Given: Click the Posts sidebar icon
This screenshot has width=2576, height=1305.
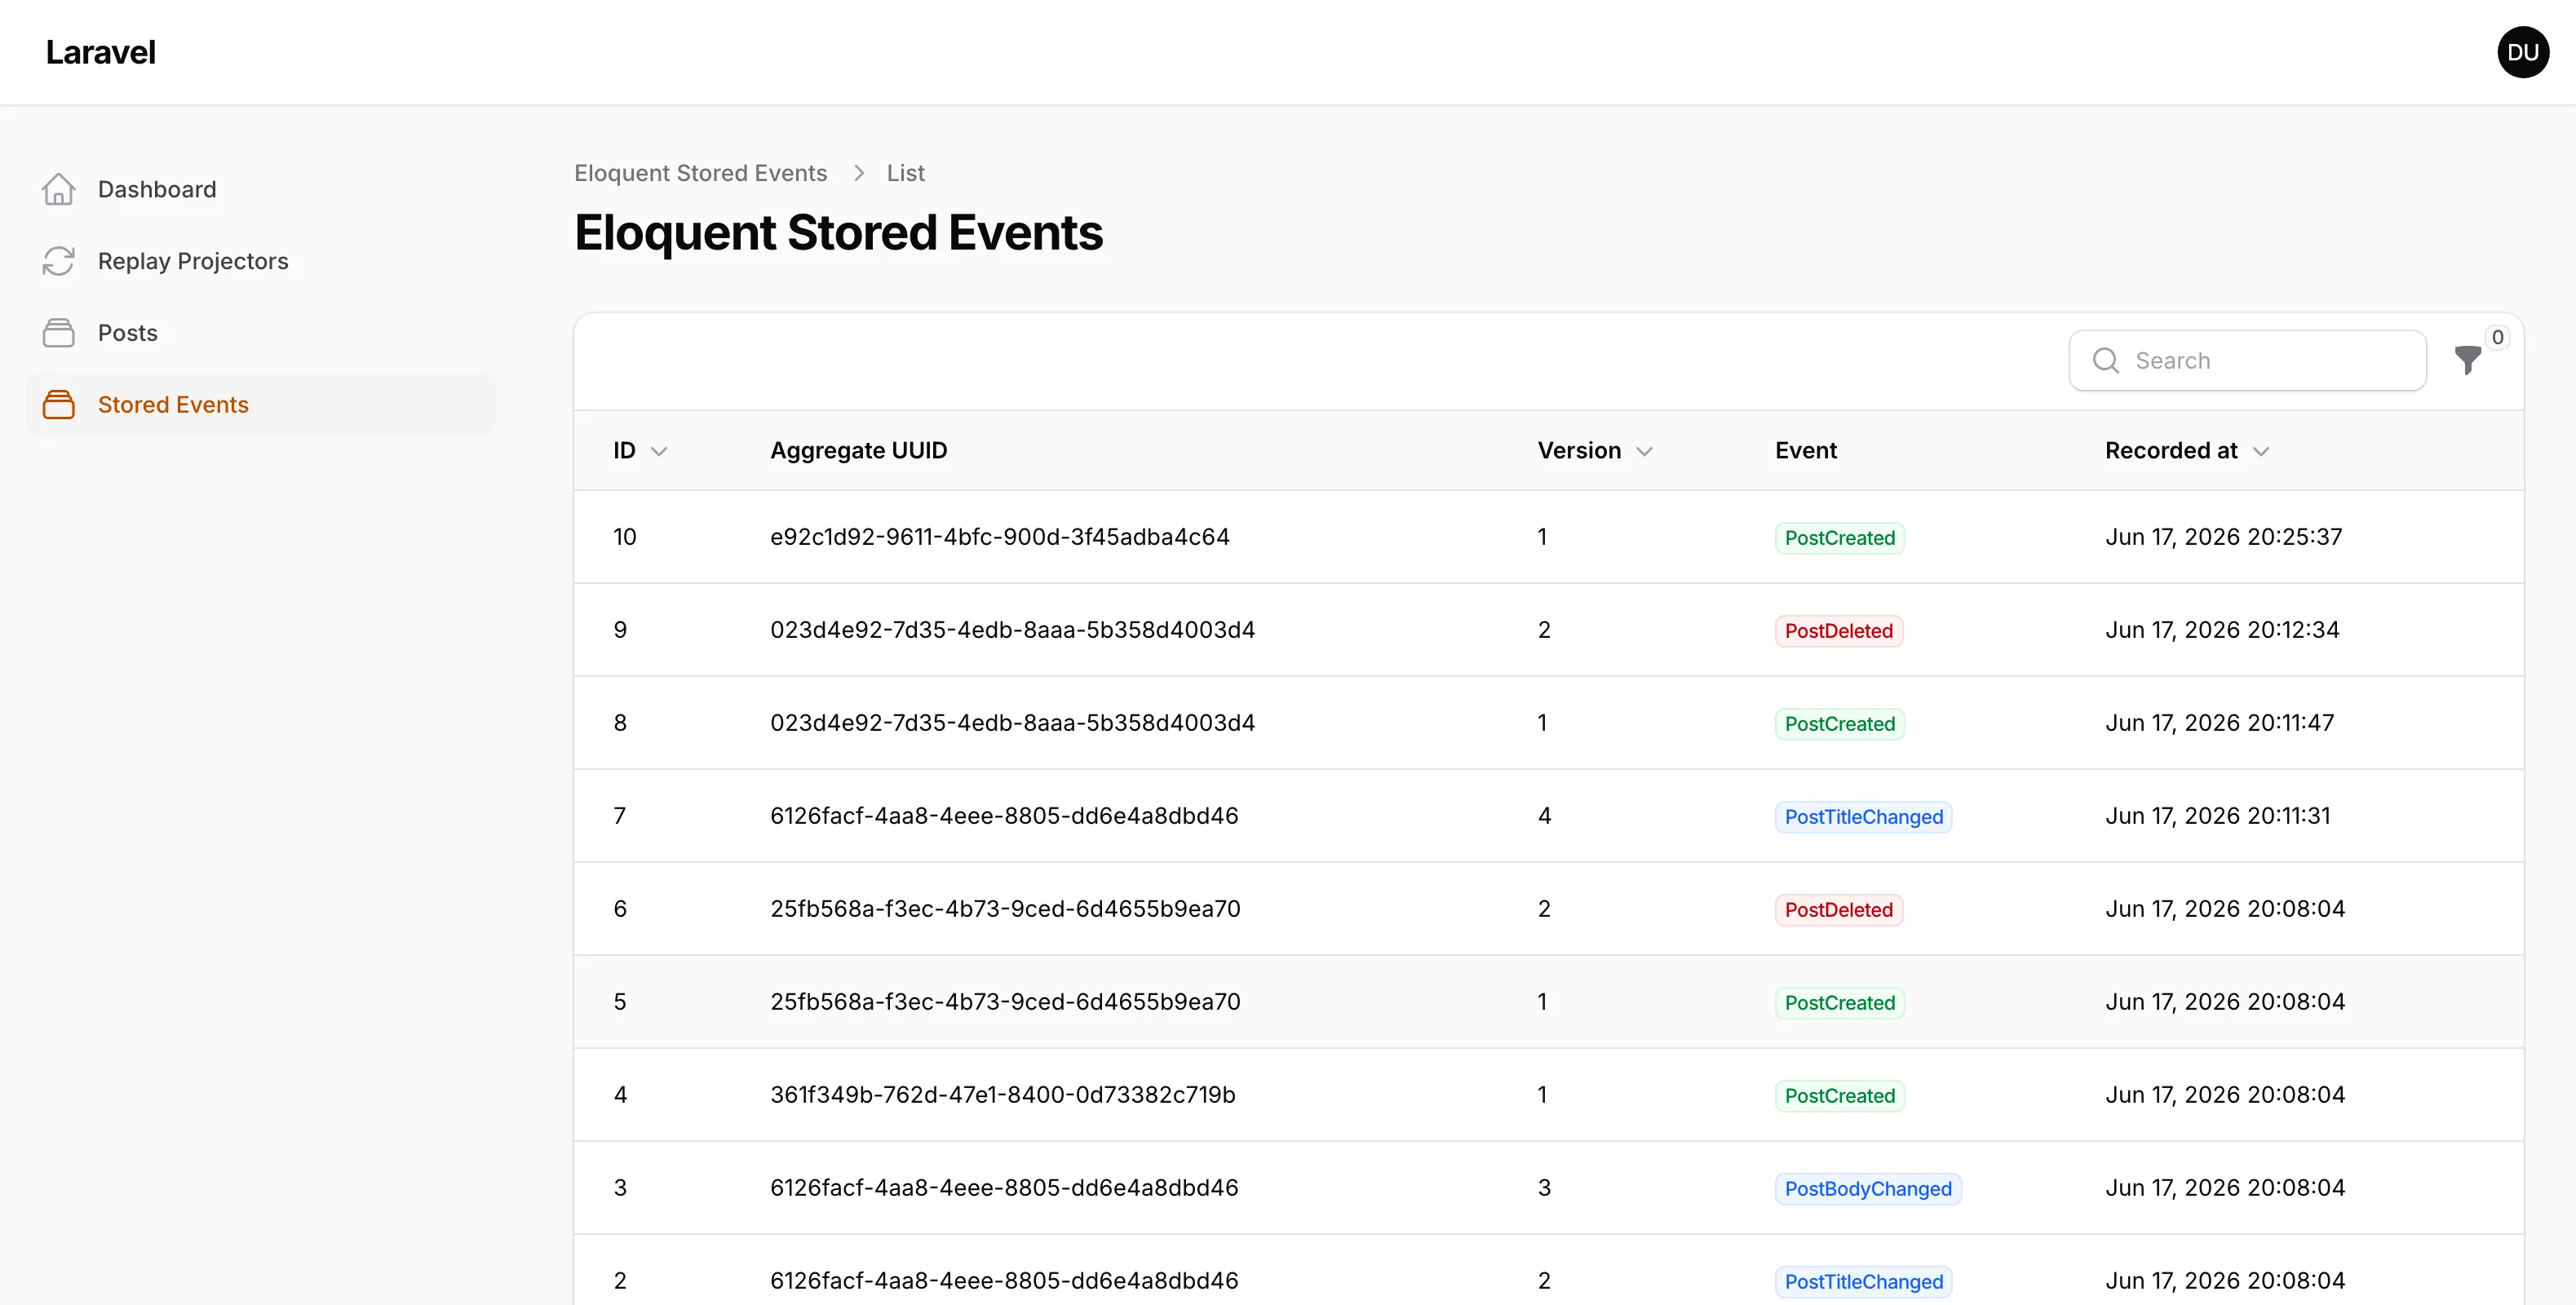Looking at the screenshot, I should coord(58,333).
